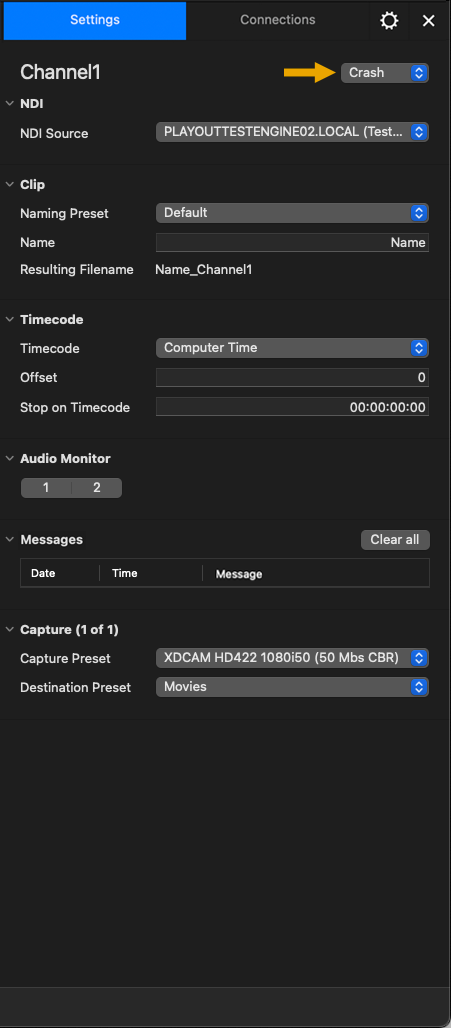Collapse the Audio Monitor section chevron

pos(10,458)
